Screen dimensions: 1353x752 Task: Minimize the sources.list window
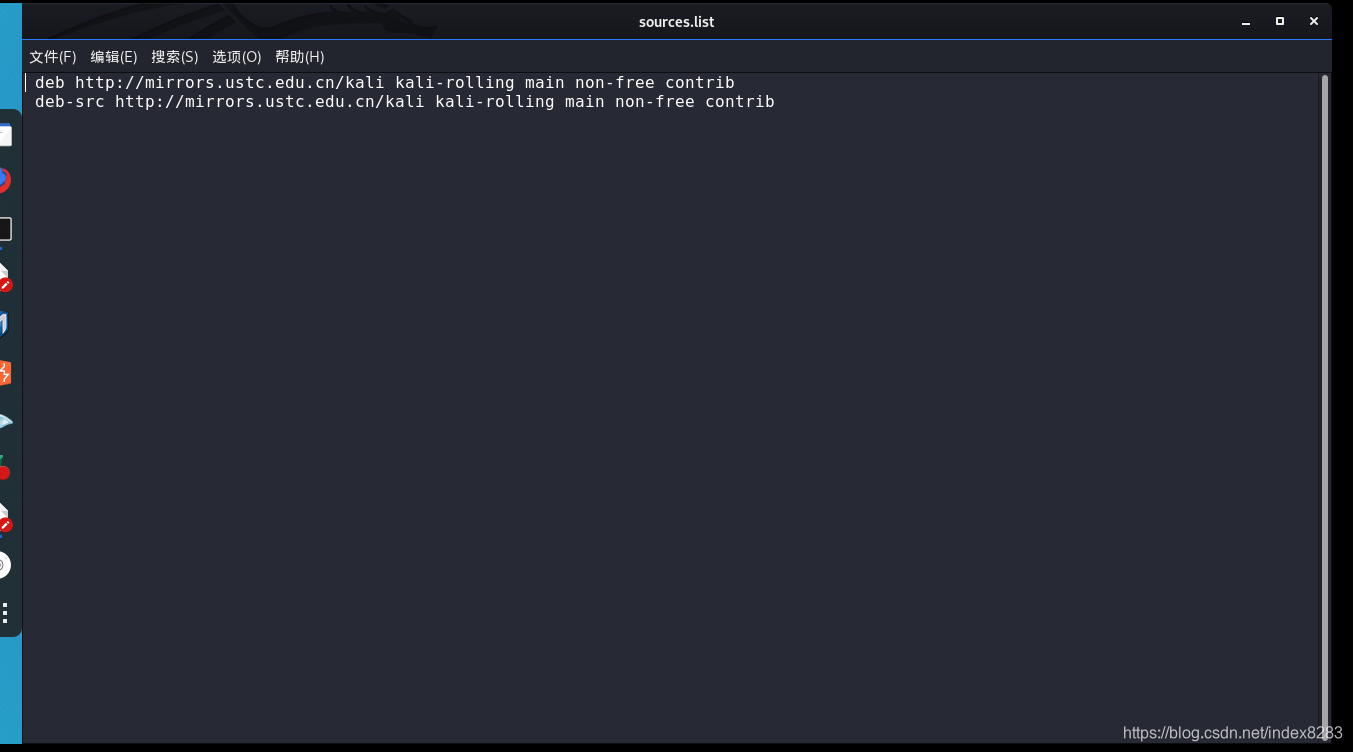coord(1245,22)
